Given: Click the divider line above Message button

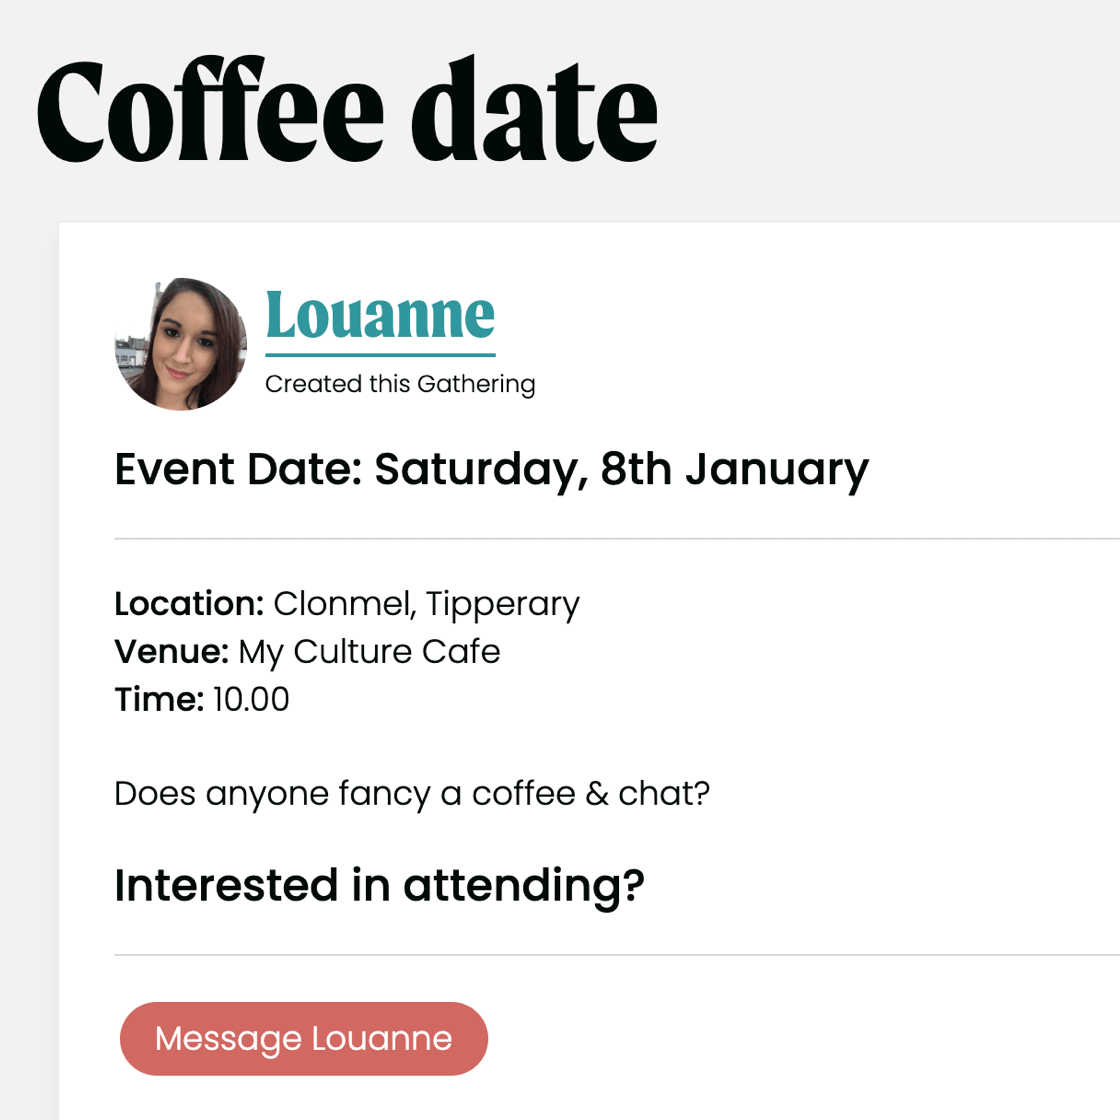Looking at the screenshot, I should pos(600,955).
